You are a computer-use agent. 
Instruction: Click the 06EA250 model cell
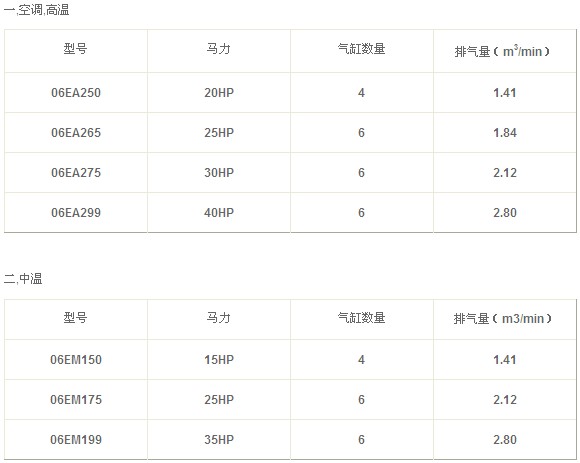tap(76, 92)
